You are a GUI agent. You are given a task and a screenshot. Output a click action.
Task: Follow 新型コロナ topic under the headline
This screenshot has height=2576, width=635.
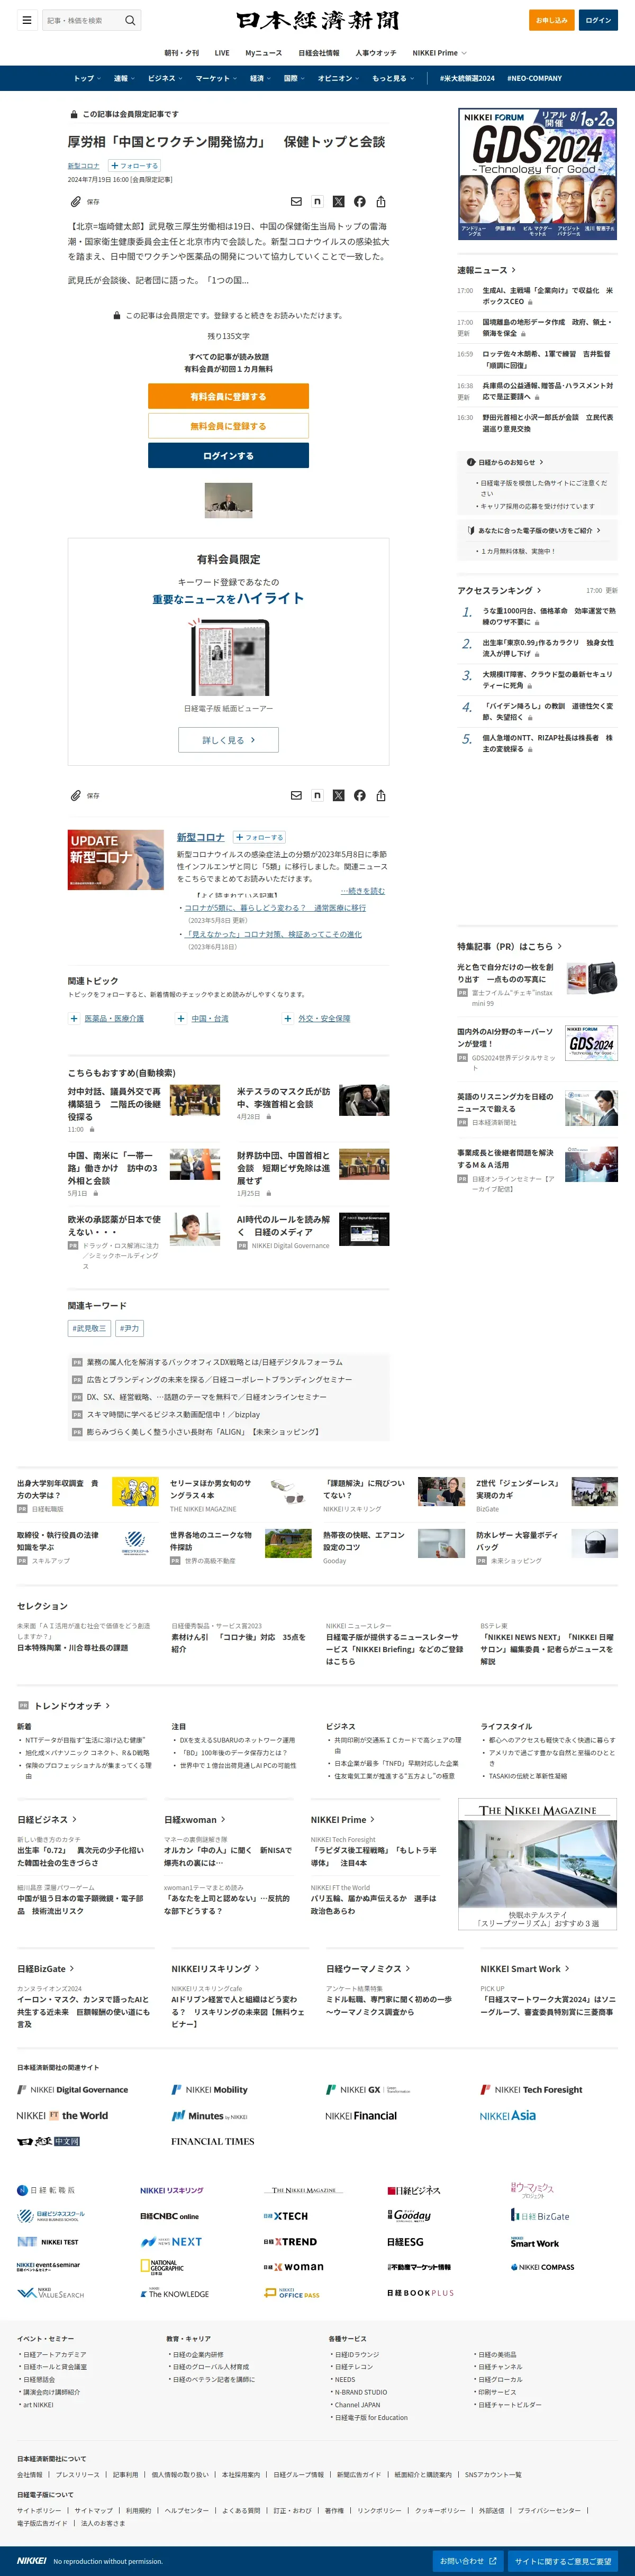(x=134, y=166)
